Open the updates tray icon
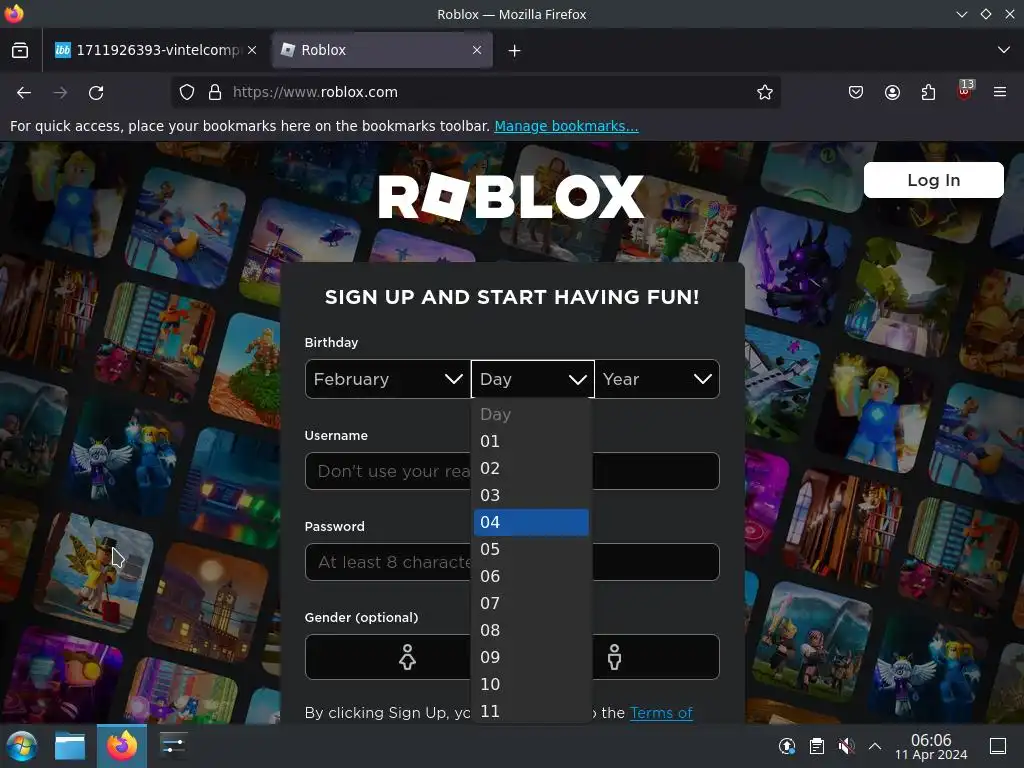The width and height of the screenshot is (1024, 768). (x=787, y=746)
